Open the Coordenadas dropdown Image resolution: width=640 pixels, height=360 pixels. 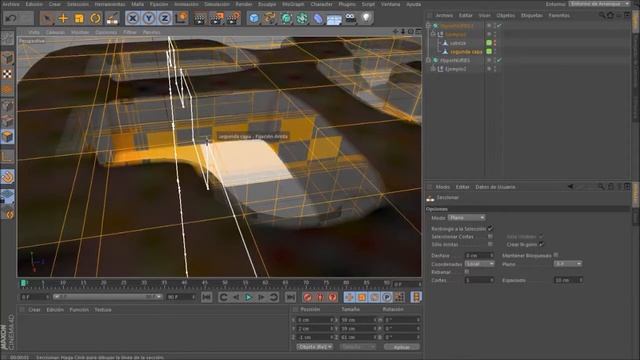pos(480,264)
